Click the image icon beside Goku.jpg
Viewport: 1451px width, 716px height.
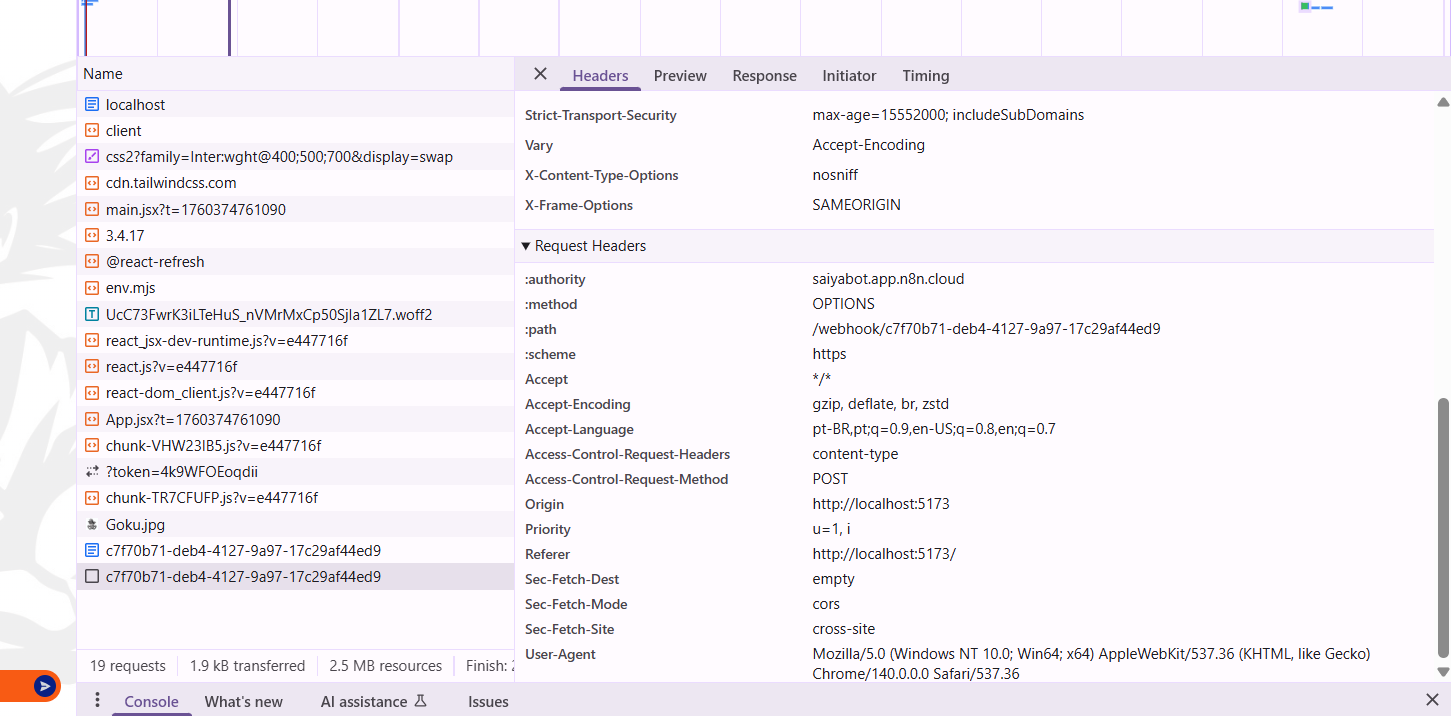[x=92, y=525]
